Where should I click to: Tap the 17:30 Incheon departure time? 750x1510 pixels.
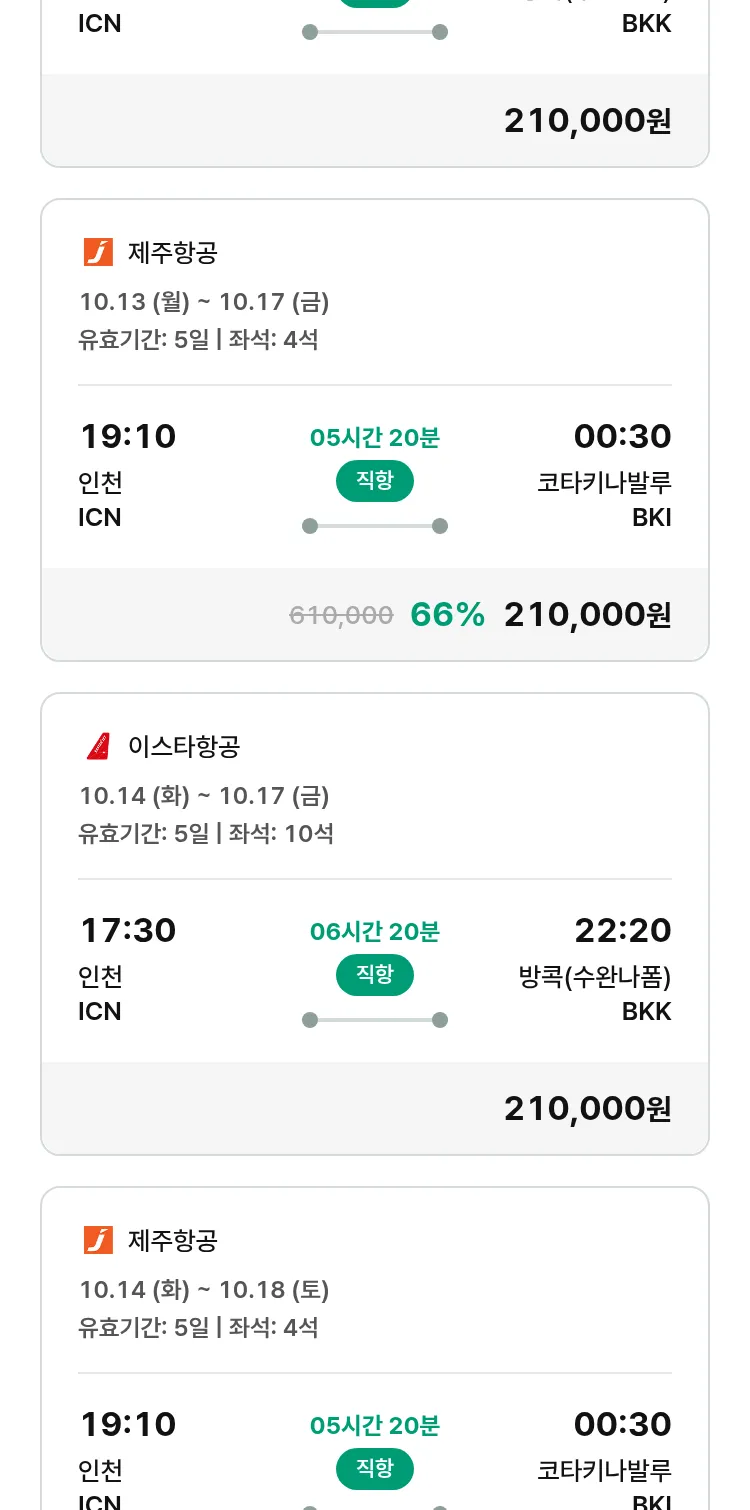click(x=128, y=931)
